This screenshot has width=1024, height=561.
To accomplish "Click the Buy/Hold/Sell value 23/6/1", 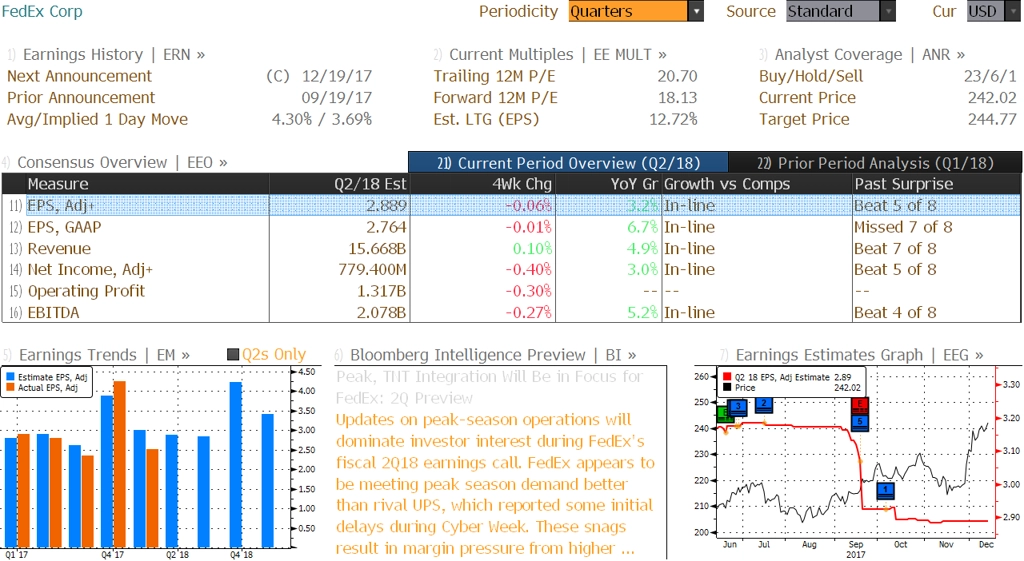I will coord(990,76).
